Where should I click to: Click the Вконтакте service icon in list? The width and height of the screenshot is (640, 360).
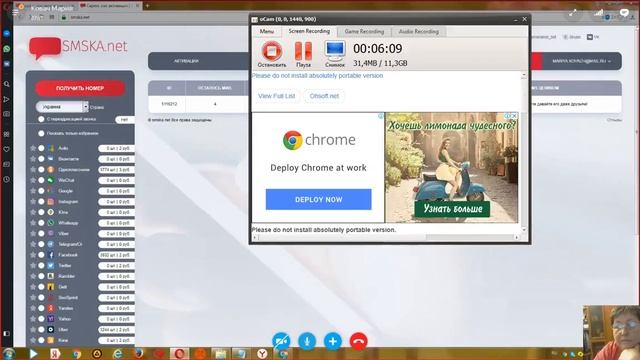(51, 159)
